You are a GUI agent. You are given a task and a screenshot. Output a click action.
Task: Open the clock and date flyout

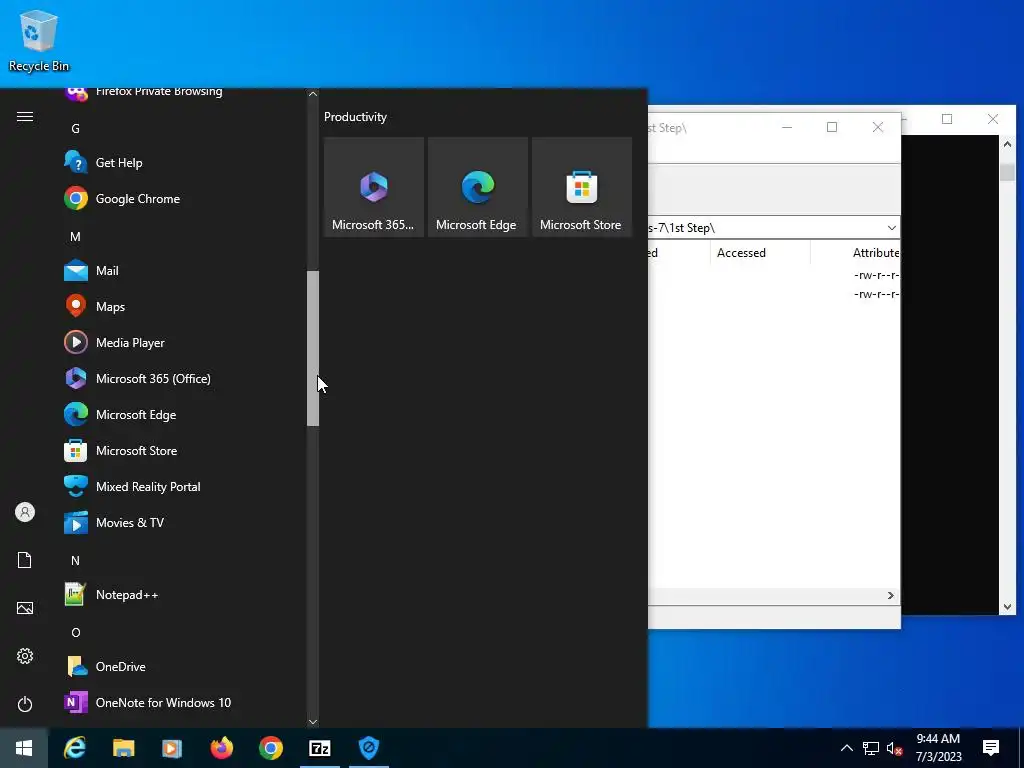click(x=938, y=748)
